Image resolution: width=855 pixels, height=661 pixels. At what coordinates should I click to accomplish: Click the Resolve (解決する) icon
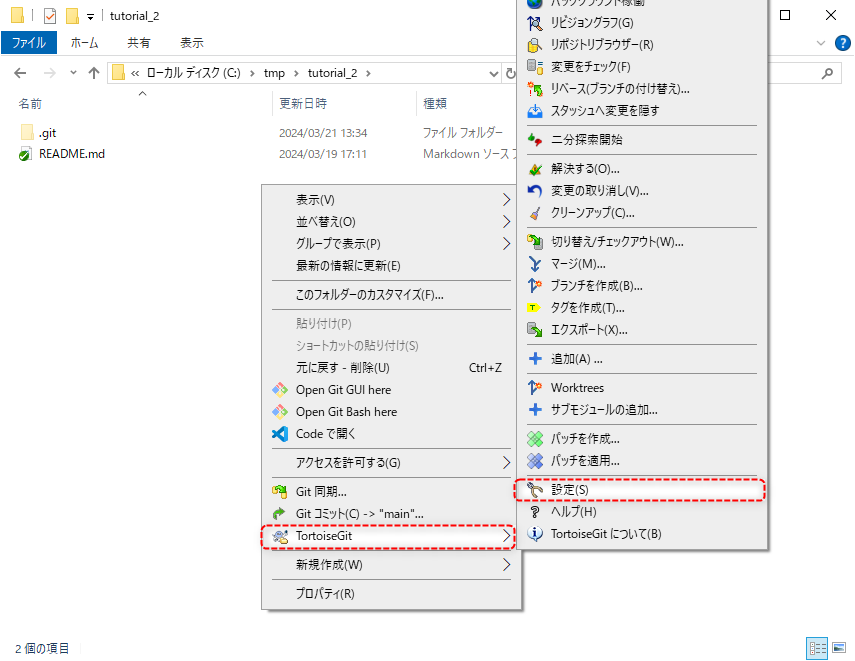point(535,169)
